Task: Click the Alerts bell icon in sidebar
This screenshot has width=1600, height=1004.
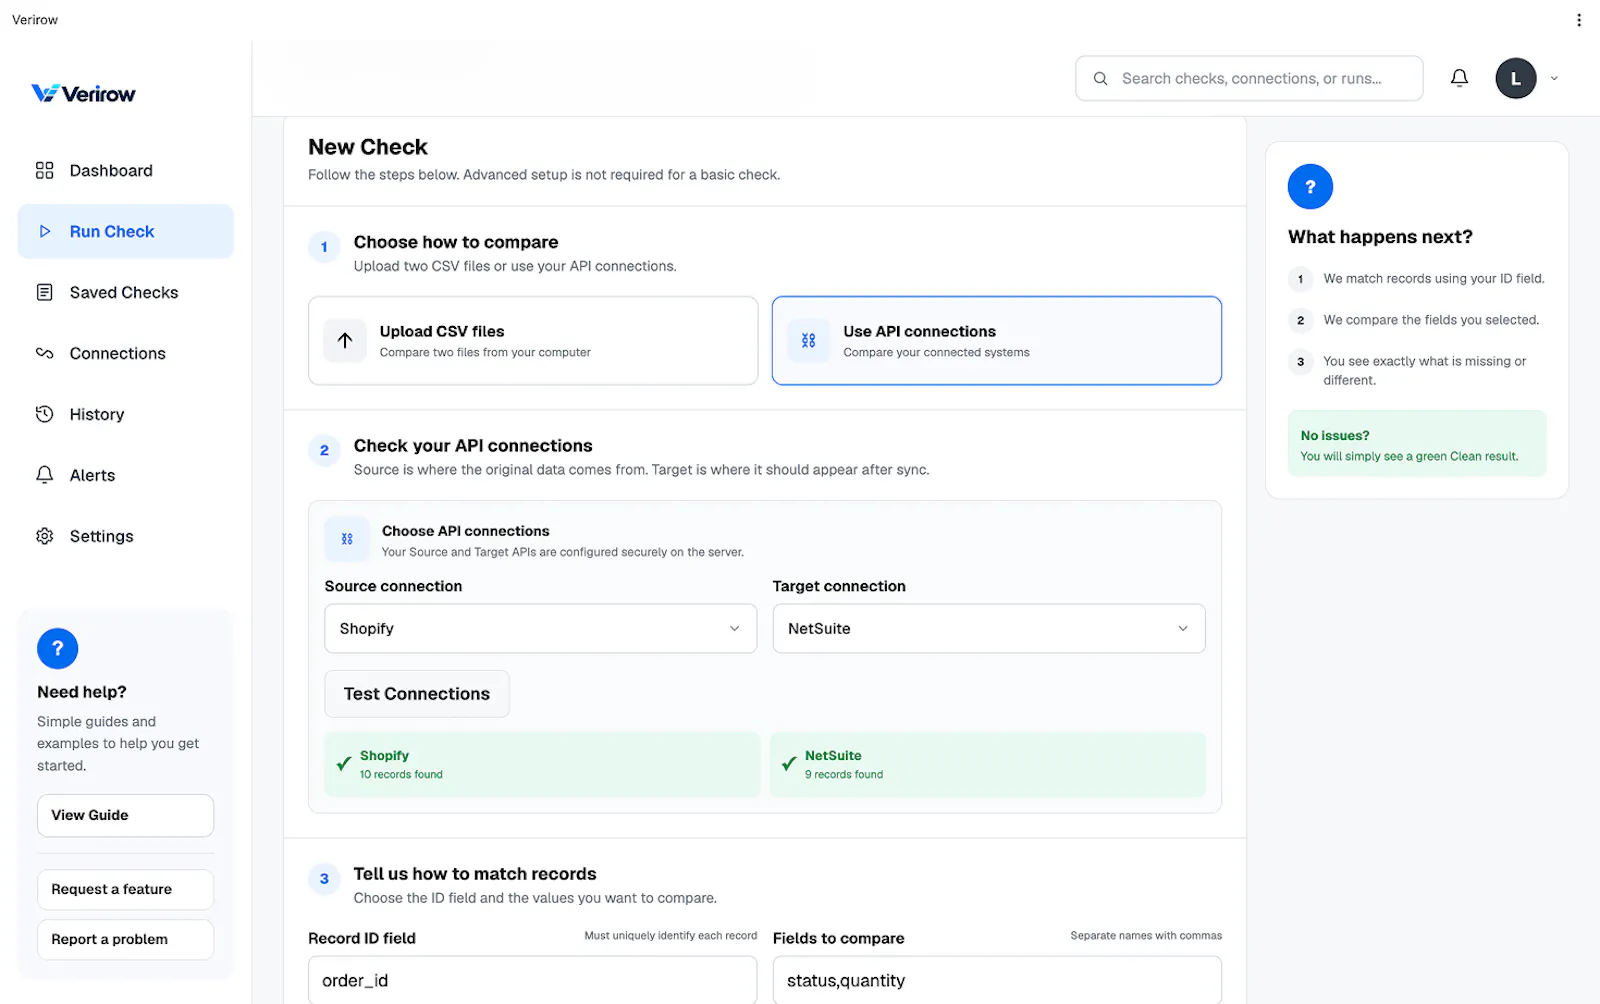Action: tap(44, 475)
